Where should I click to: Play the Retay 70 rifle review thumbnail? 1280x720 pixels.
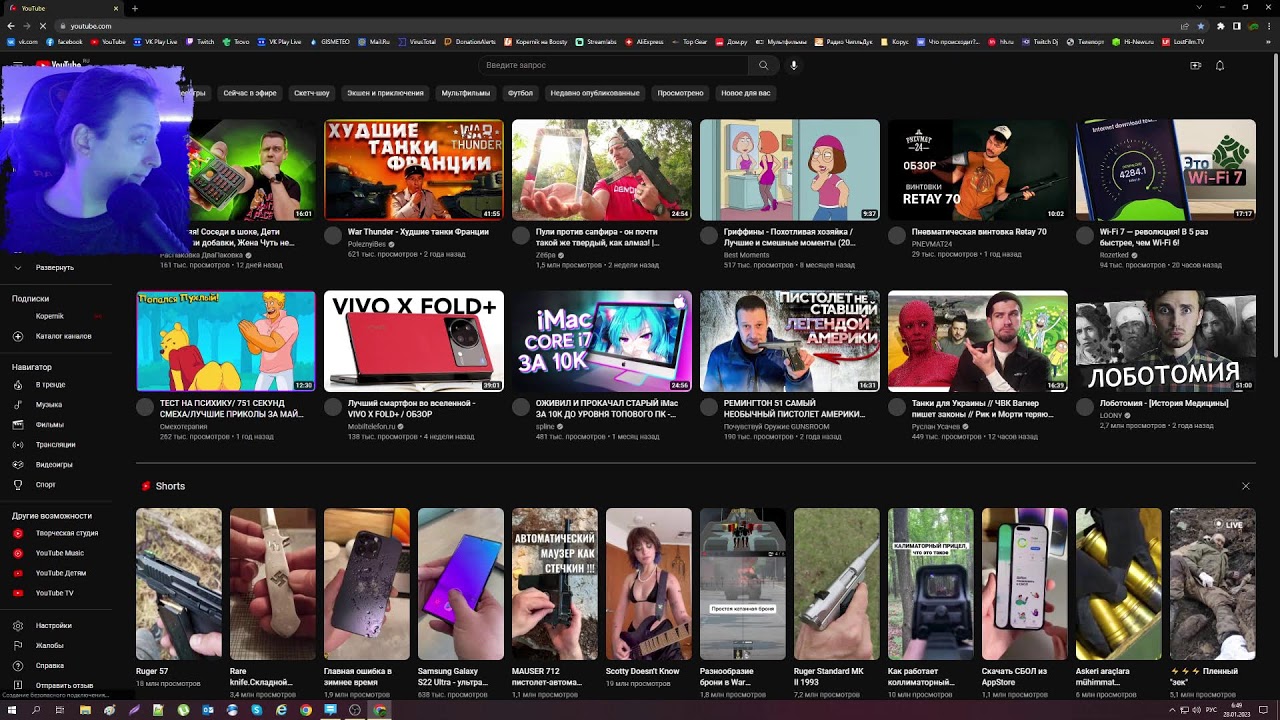(x=978, y=170)
